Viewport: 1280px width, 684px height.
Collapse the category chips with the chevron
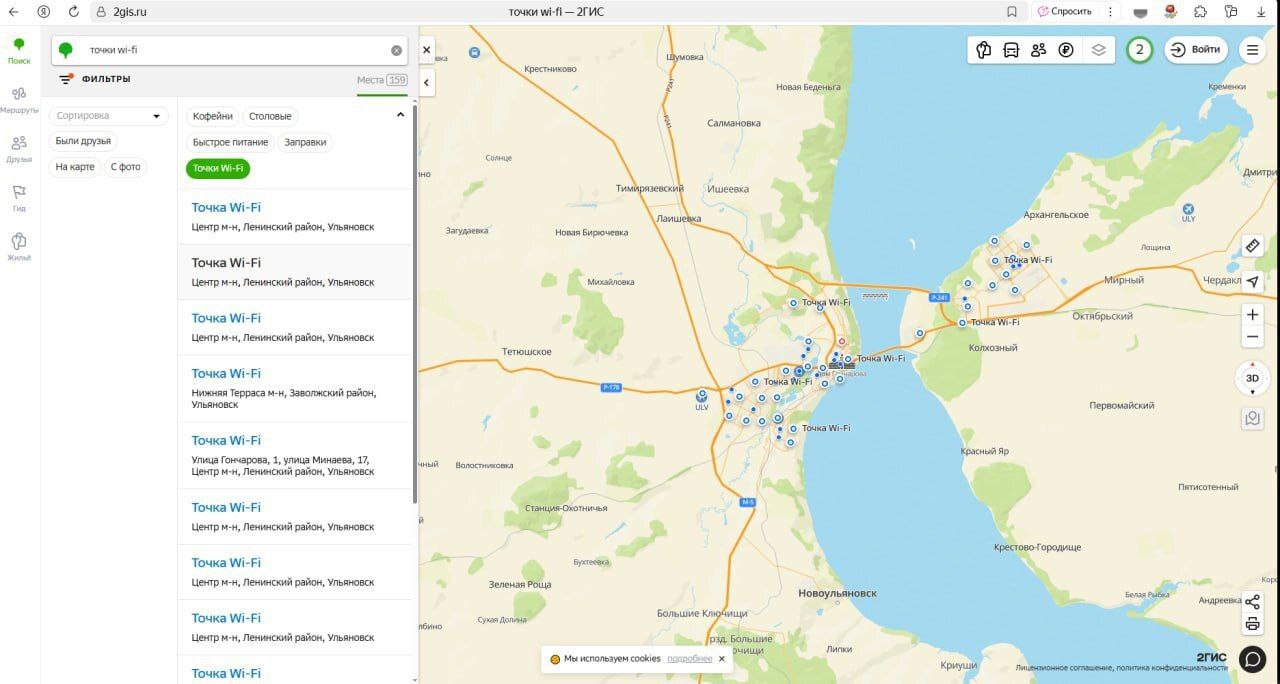click(x=401, y=115)
